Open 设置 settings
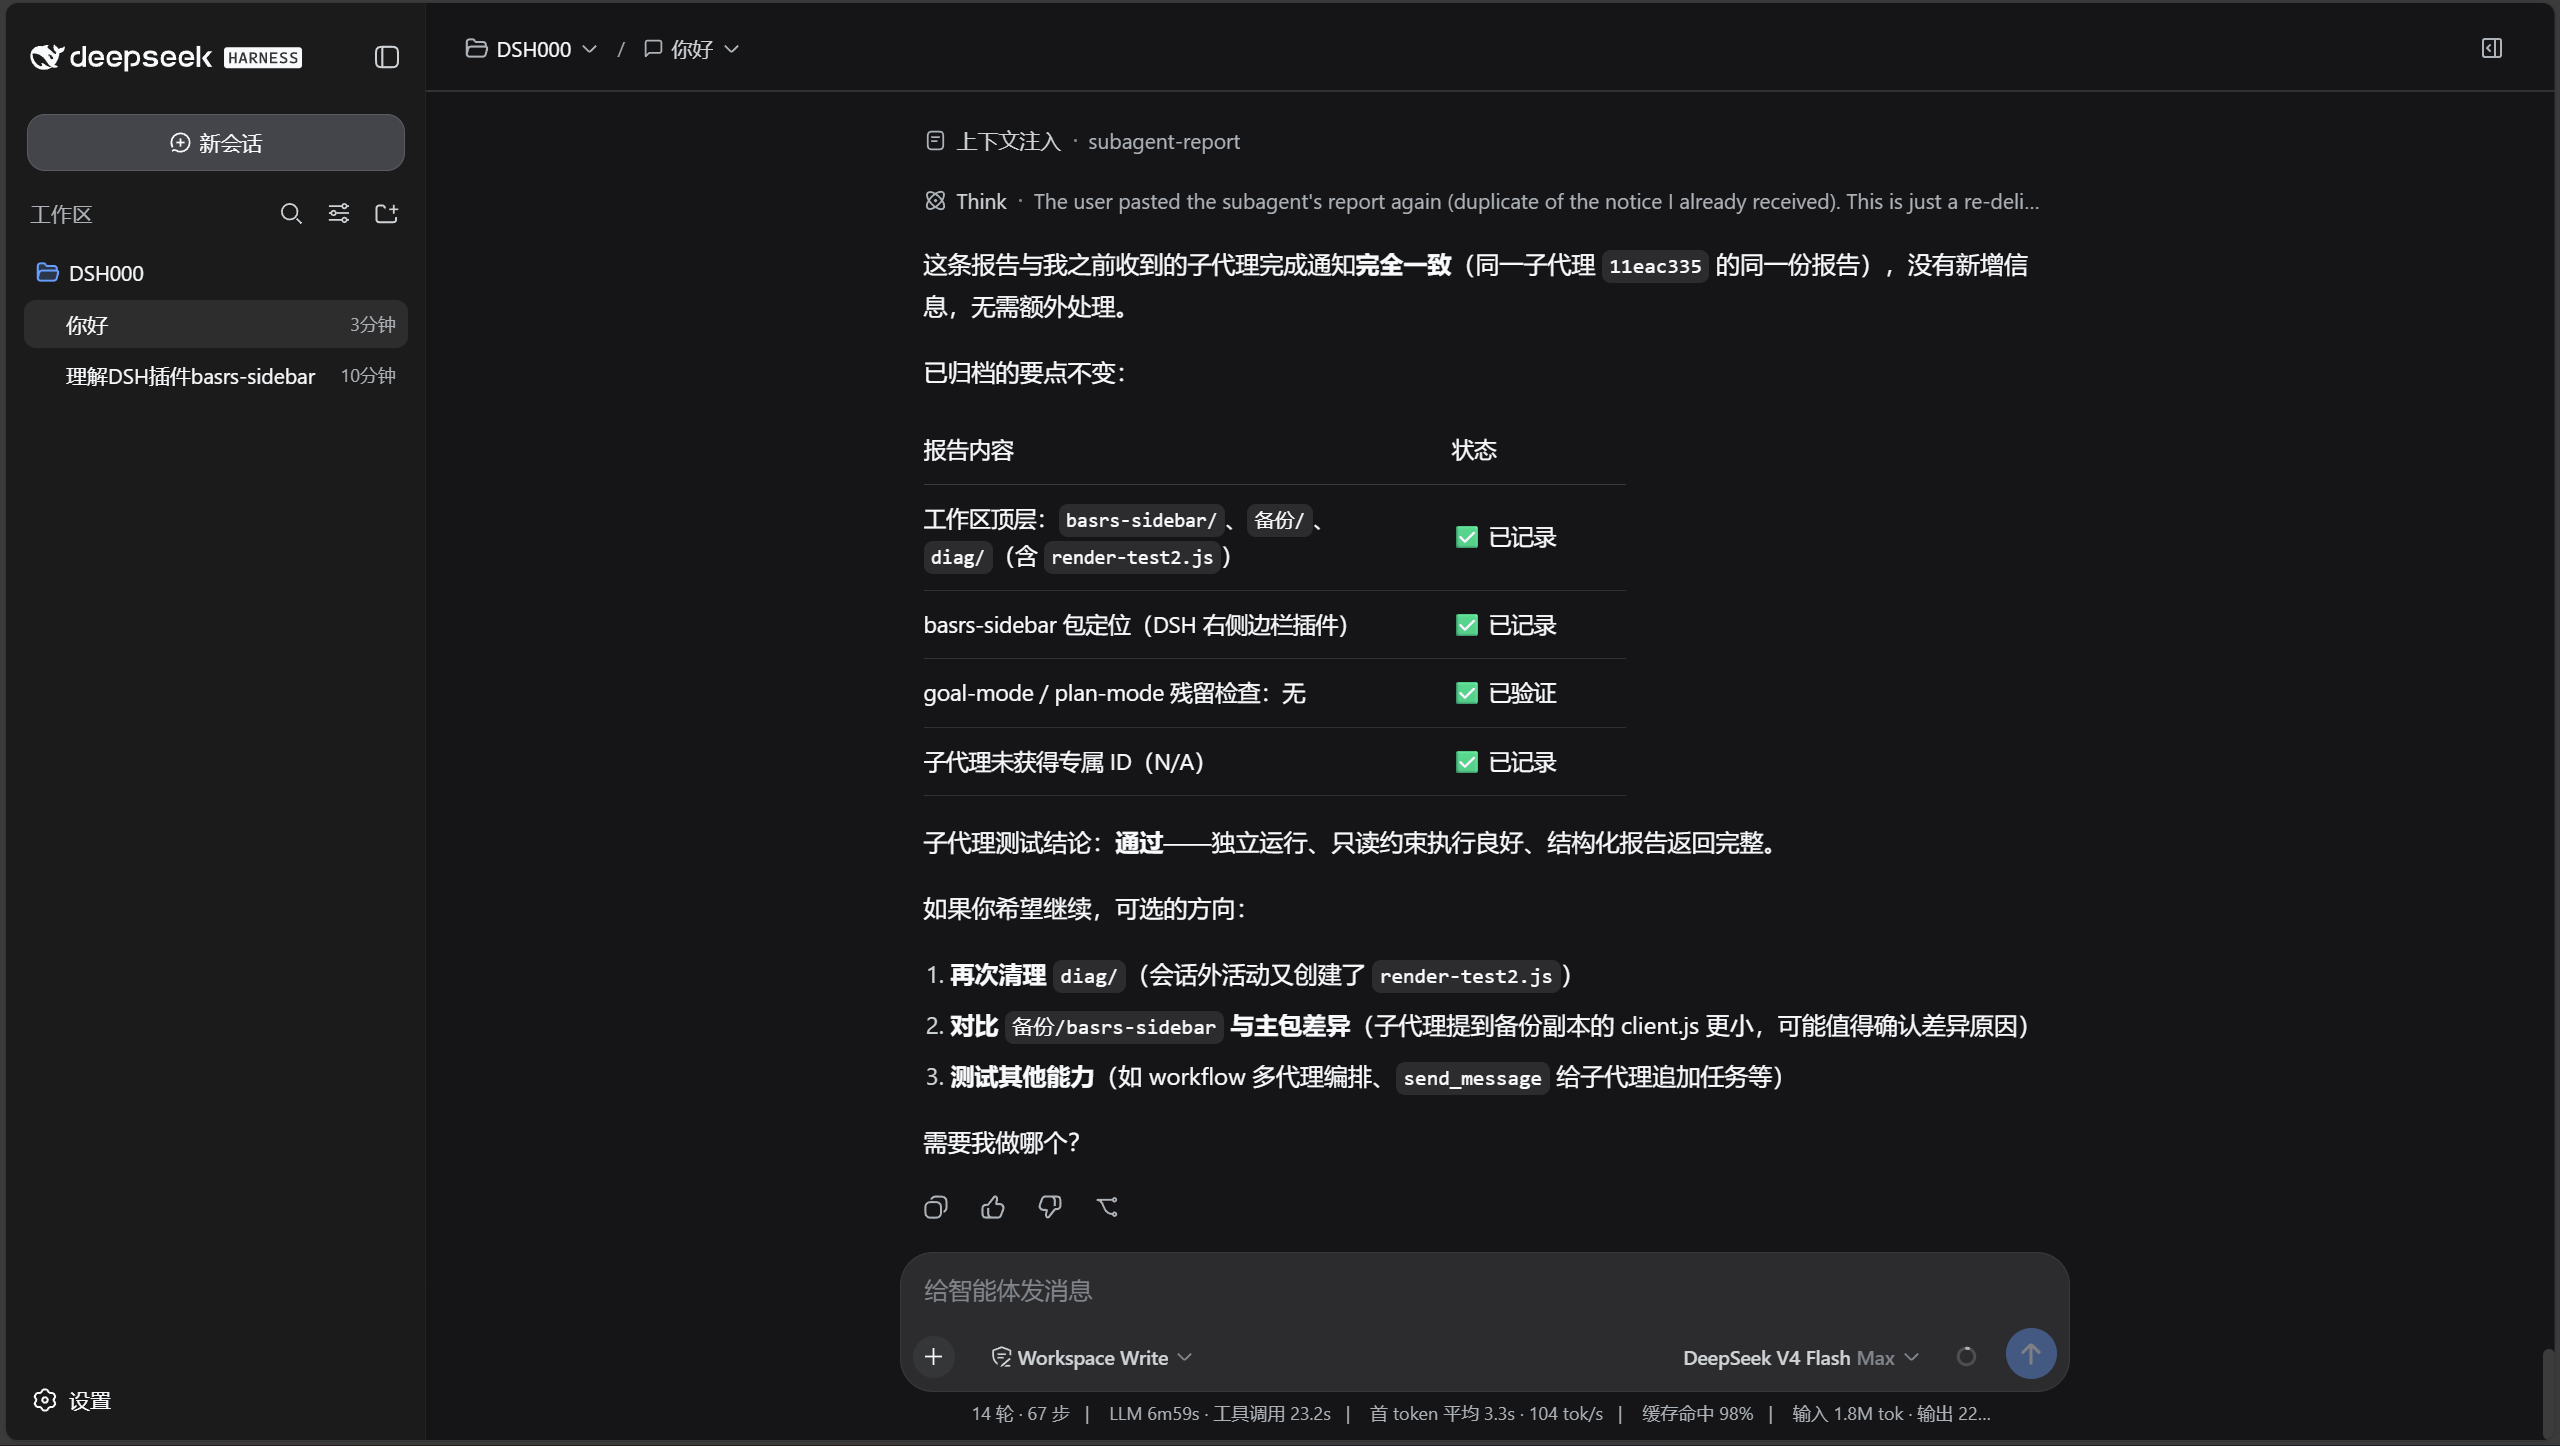2560x1446 pixels. pos(73,1400)
